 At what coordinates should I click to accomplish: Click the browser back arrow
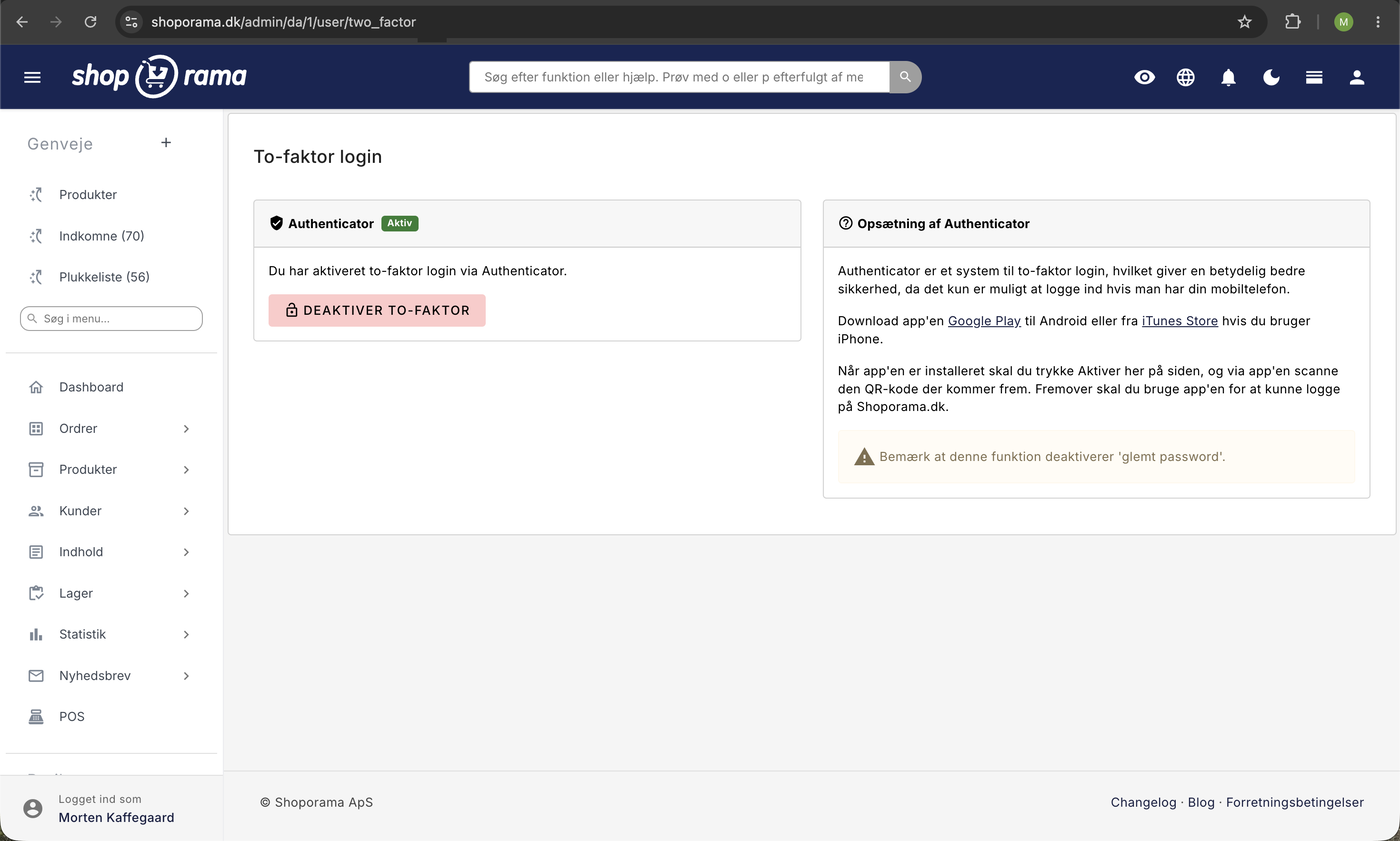click(x=22, y=21)
